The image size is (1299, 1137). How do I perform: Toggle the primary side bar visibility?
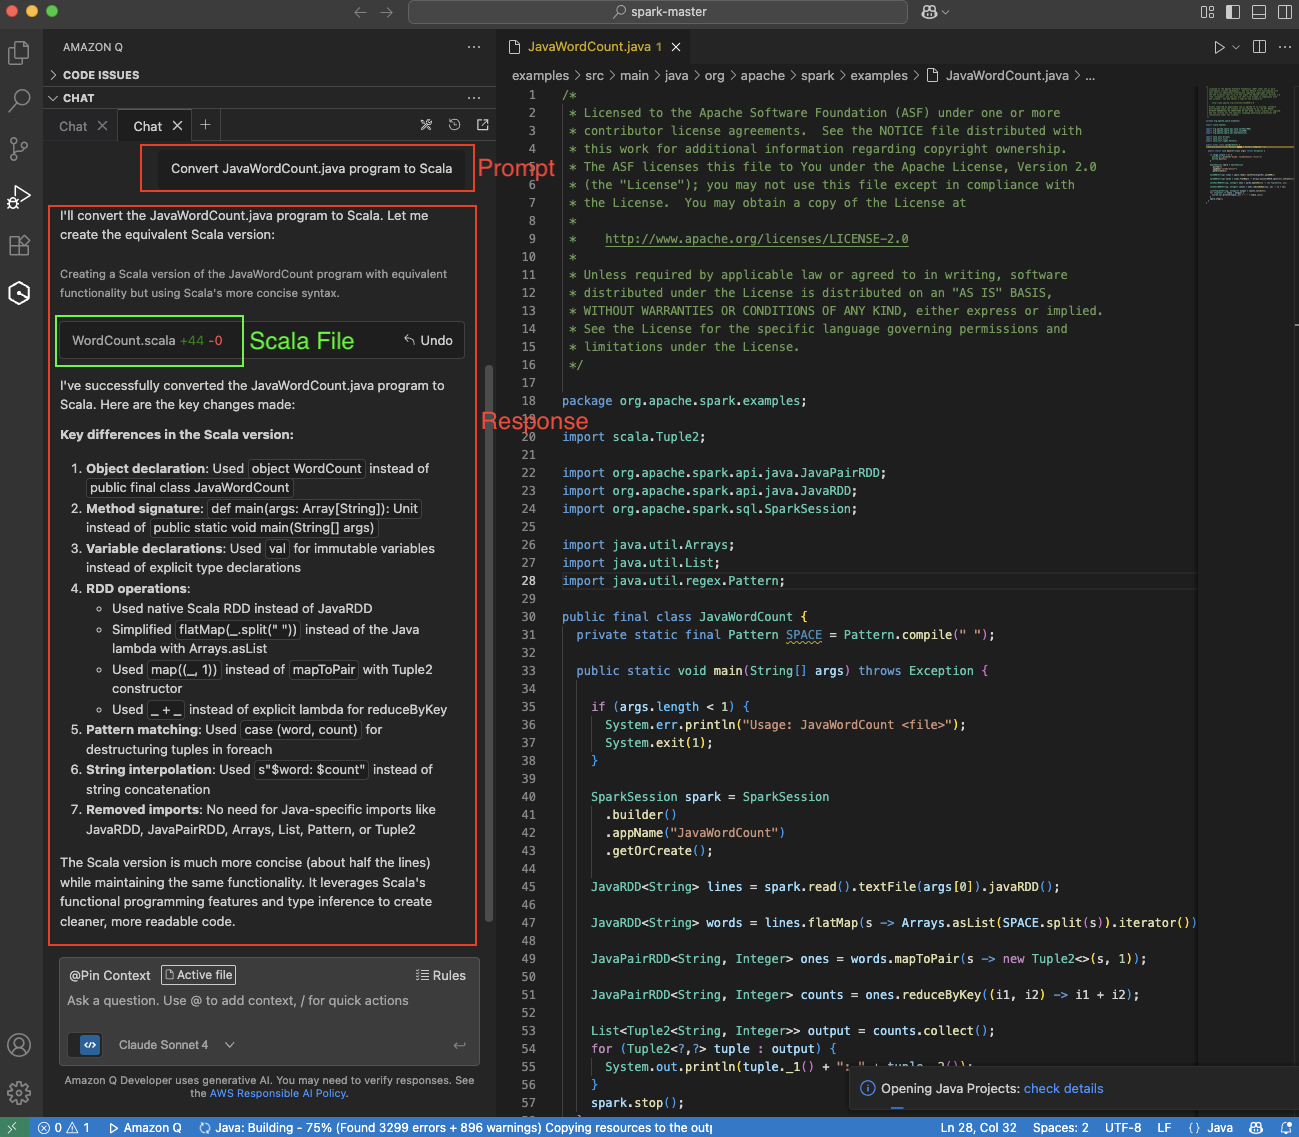point(1233,12)
